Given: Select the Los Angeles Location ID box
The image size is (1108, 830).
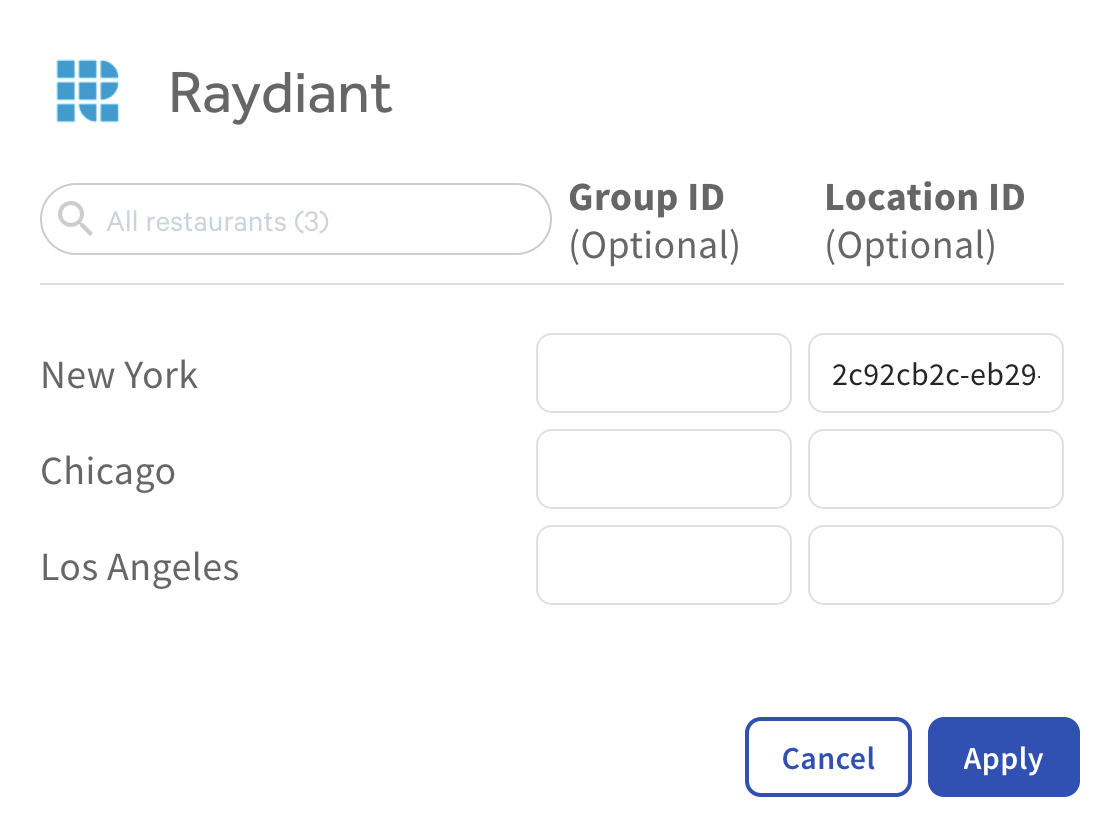Looking at the screenshot, I should click(936, 565).
